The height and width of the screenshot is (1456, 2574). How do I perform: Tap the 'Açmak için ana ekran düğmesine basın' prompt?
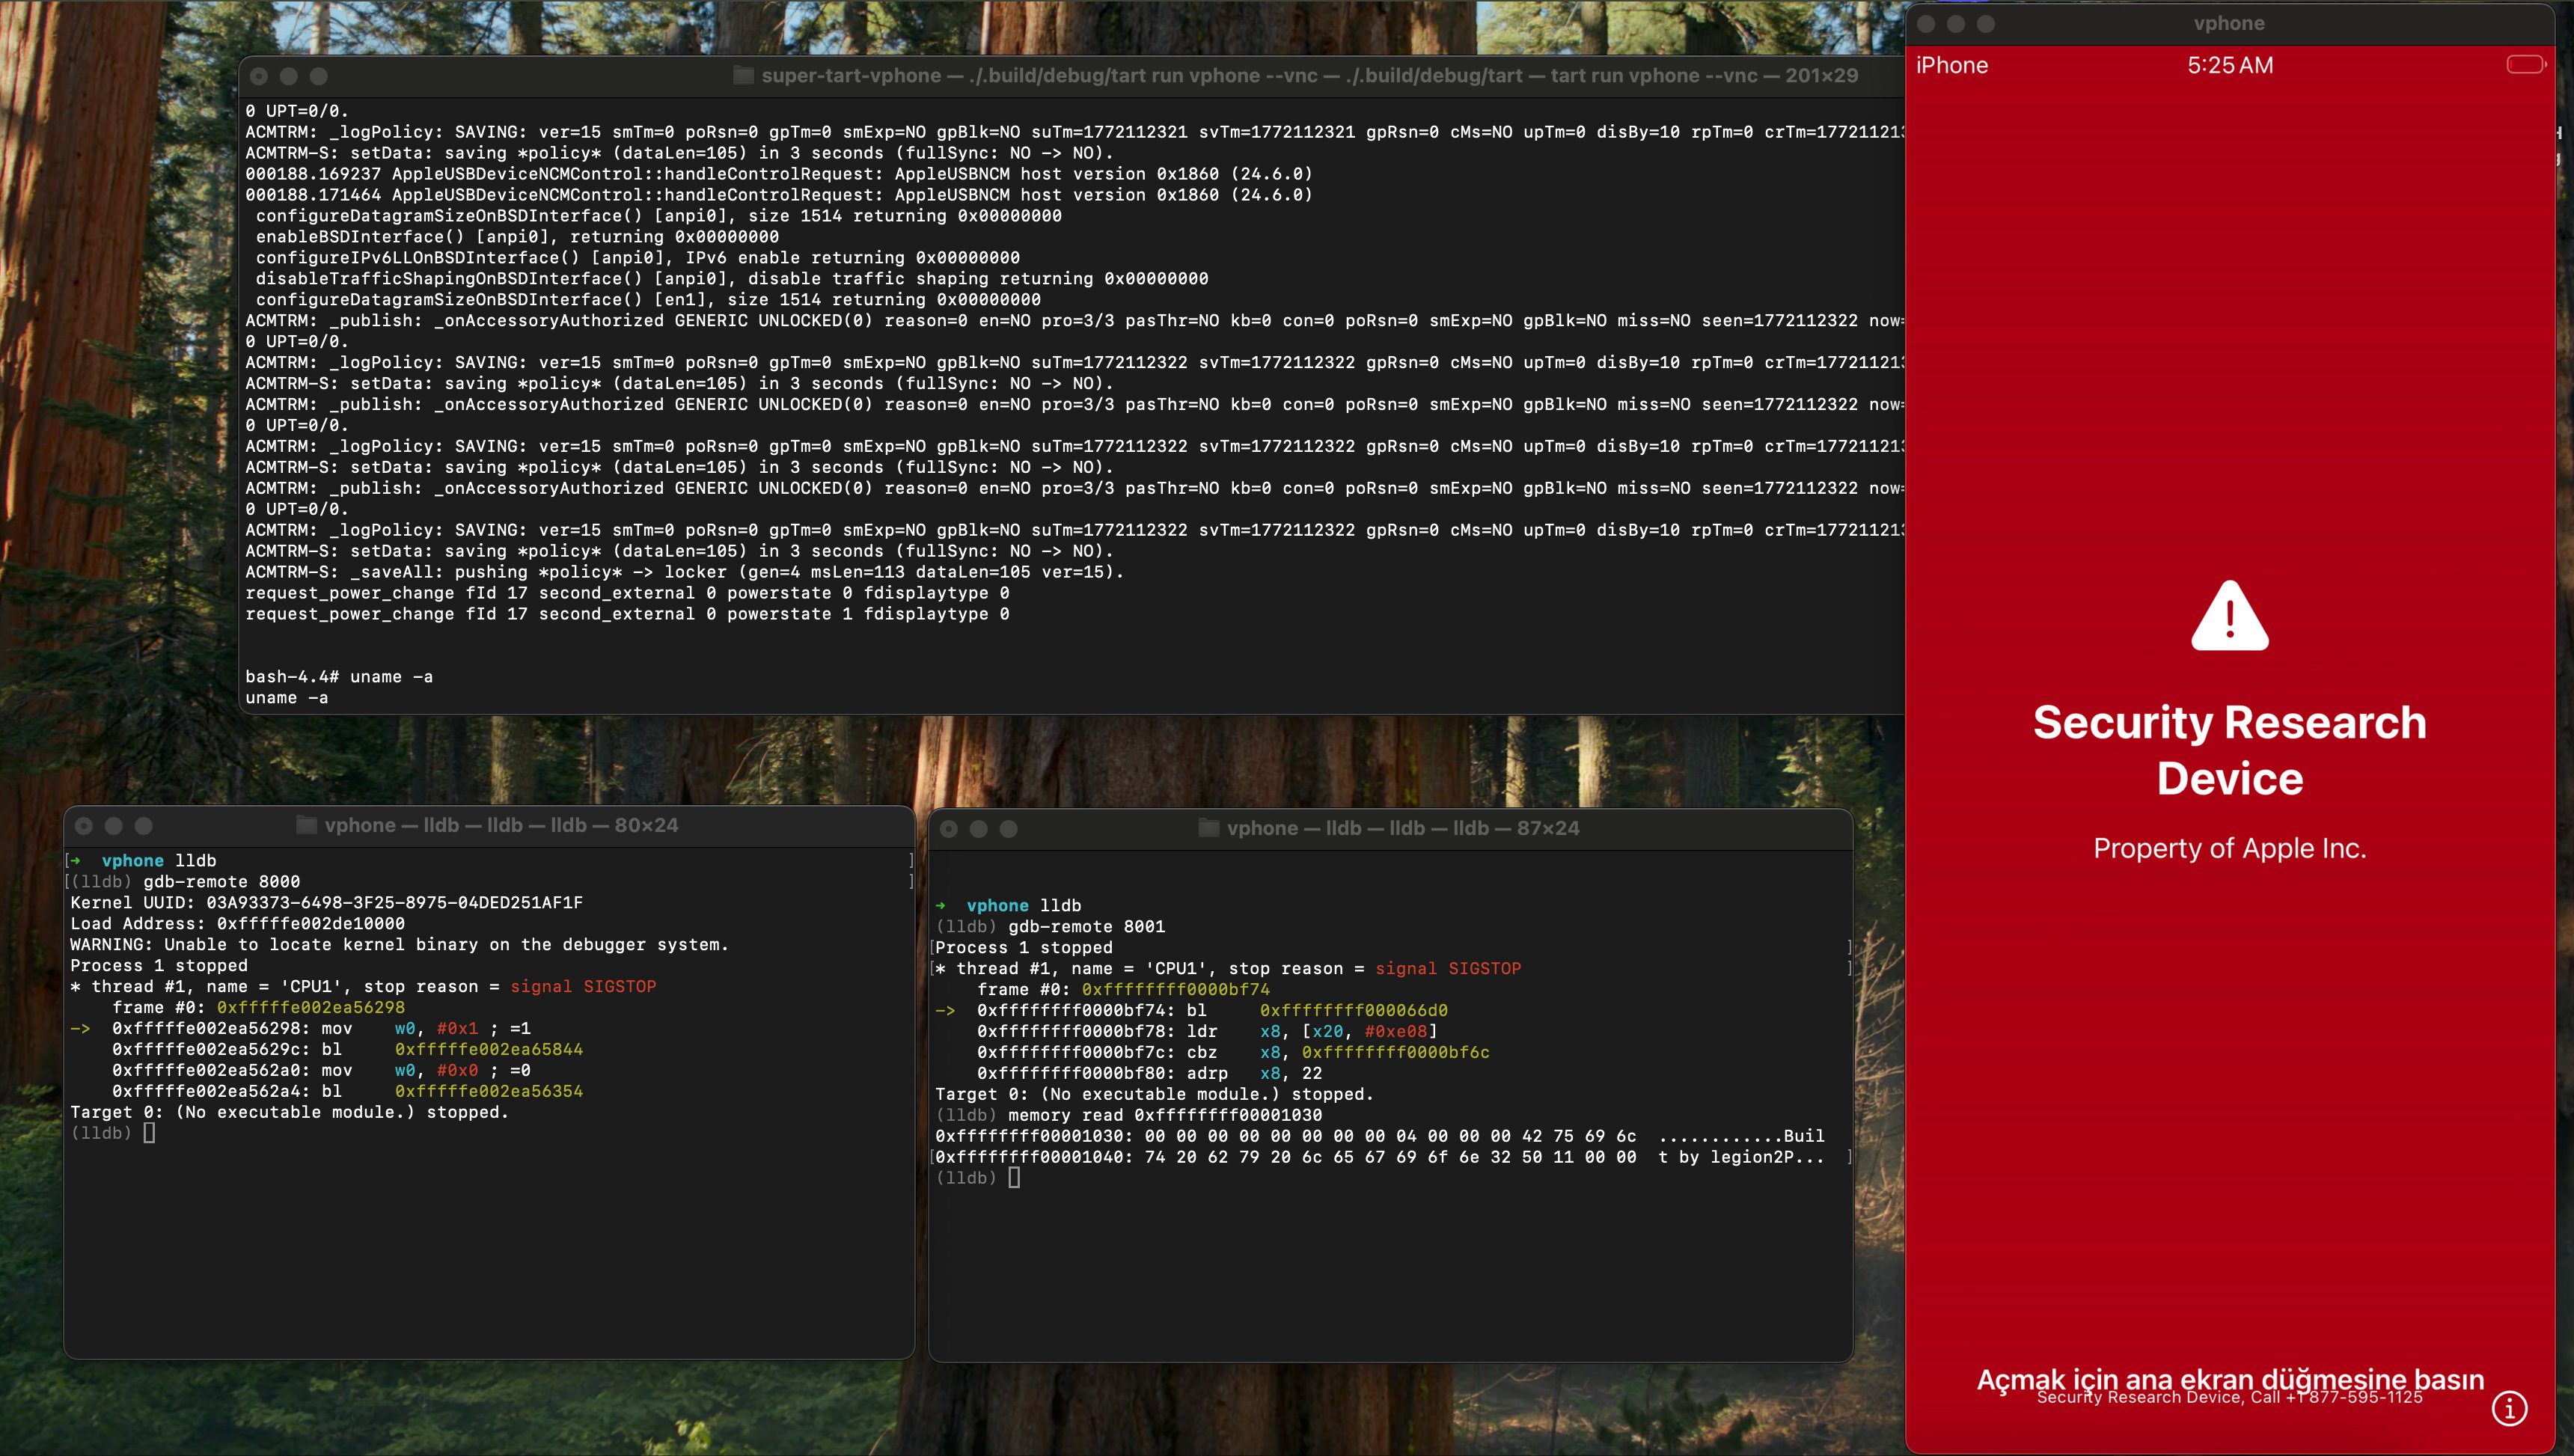[x=2229, y=1379]
